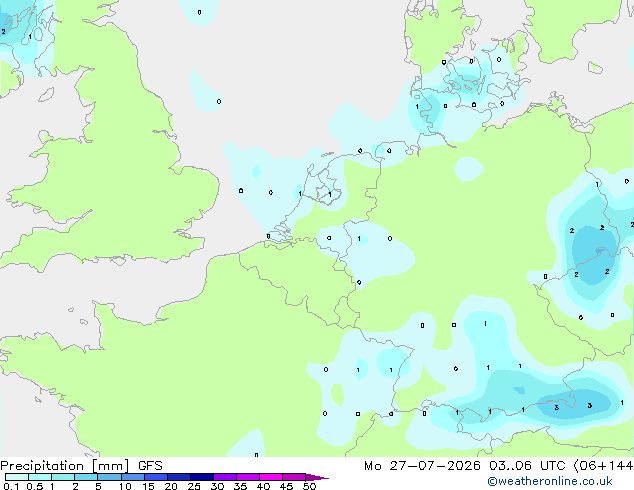The width and height of the screenshot is (634, 490).
Task: Click the purple arrow tip above 50
Action: 317,477
